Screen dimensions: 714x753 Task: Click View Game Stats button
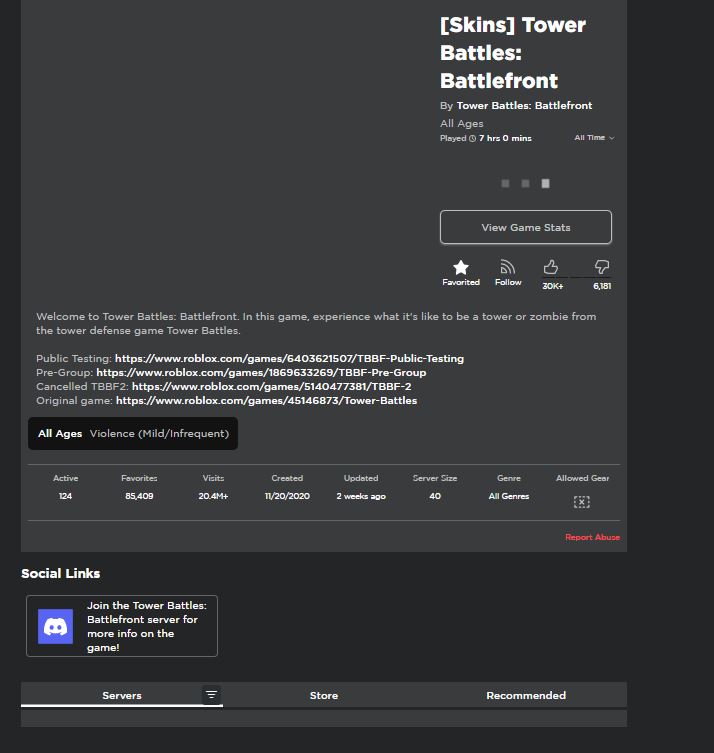click(x=526, y=227)
